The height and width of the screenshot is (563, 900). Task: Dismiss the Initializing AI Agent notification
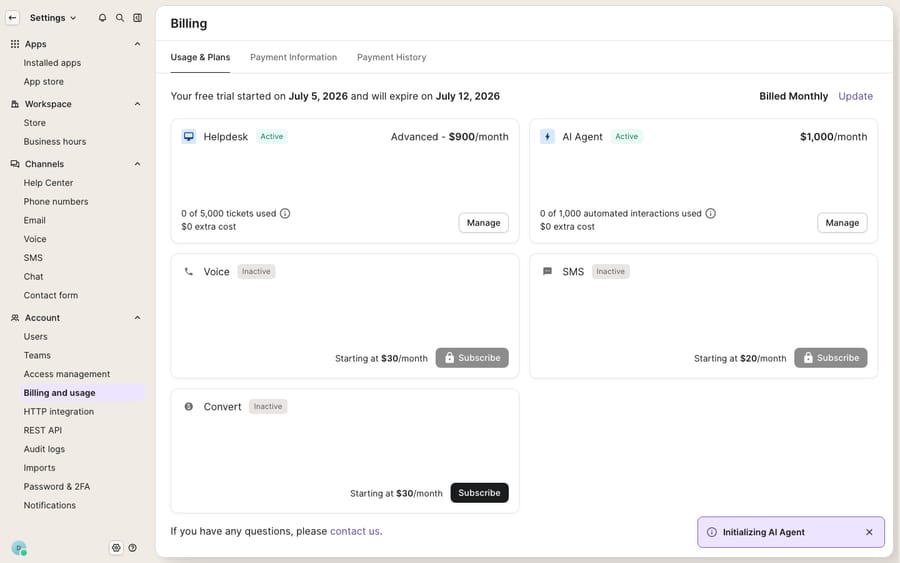(x=870, y=532)
